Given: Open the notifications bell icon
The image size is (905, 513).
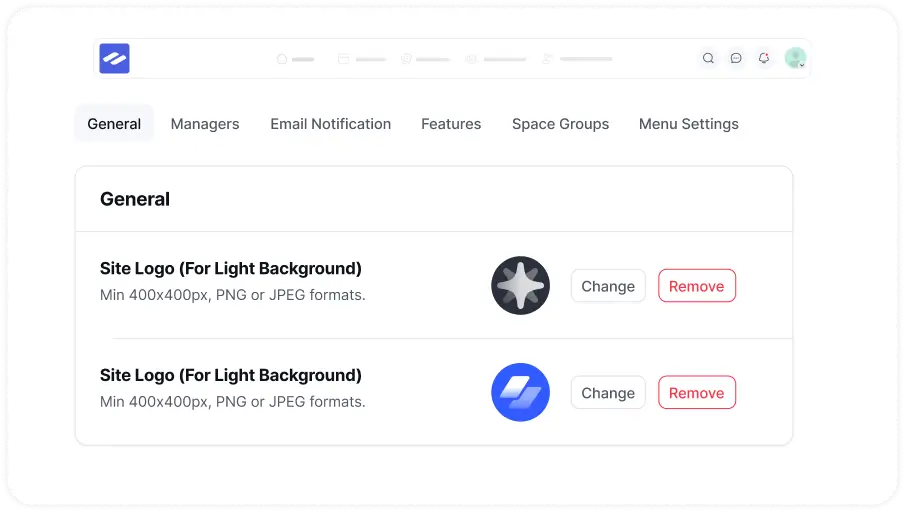Looking at the screenshot, I should pyautogui.click(x=764, y=59).
